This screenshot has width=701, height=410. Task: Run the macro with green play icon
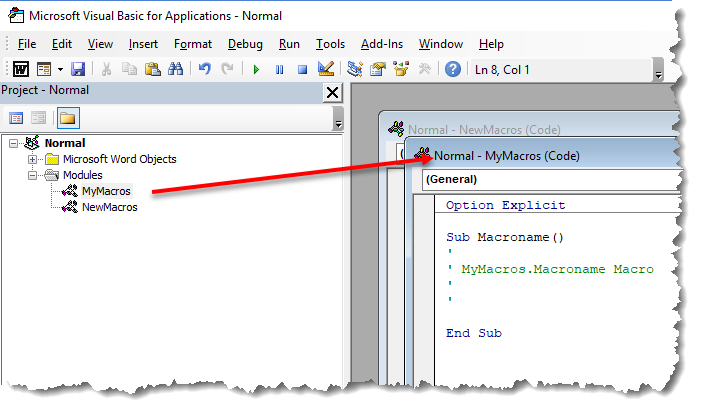click(256, 70)
